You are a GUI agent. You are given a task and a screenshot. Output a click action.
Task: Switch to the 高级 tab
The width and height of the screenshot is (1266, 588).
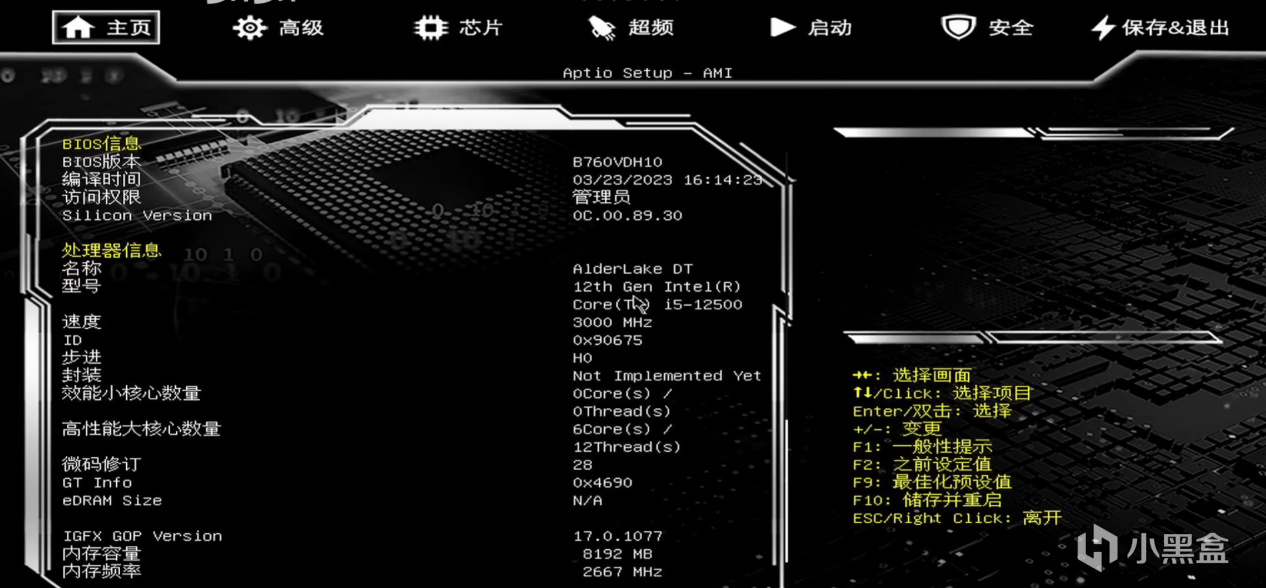pyautogui.click(x=279, y=27)
